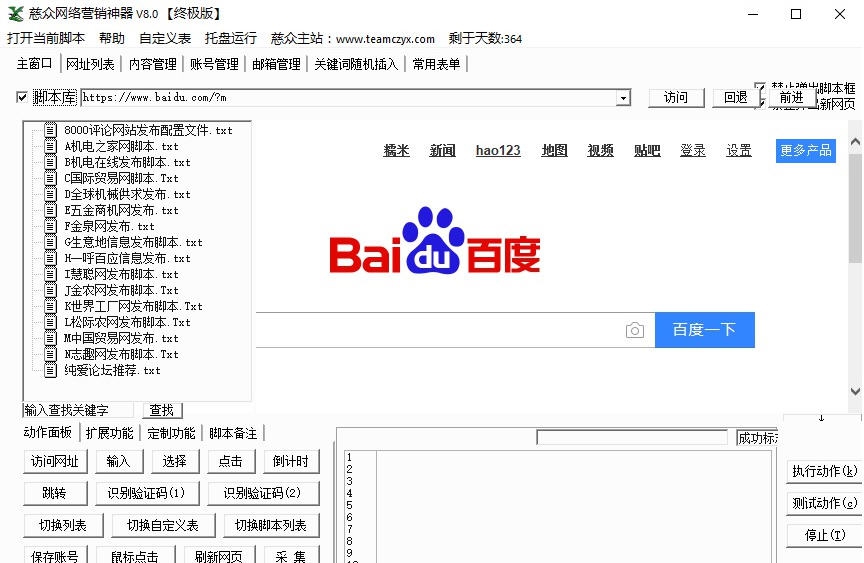The image size is (864, 563).
Task: Click the 输入 action button
Action: point(119,462)
